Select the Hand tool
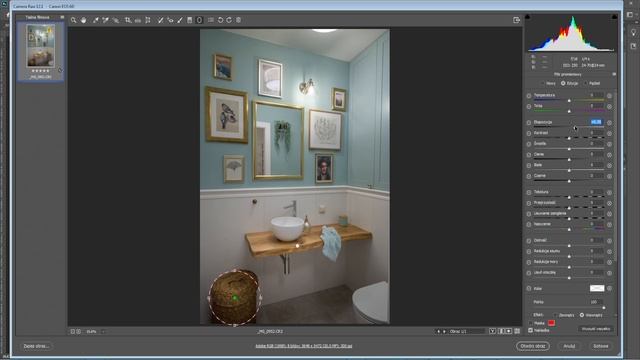The width and height of the screenshot is (640, 360). tap(84, 20)
